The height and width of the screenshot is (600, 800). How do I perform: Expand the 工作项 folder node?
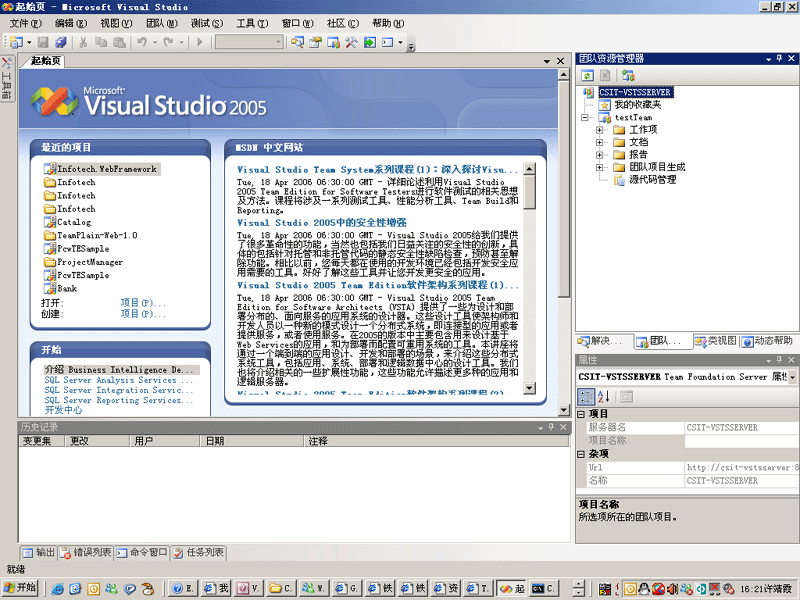[600, 130]
